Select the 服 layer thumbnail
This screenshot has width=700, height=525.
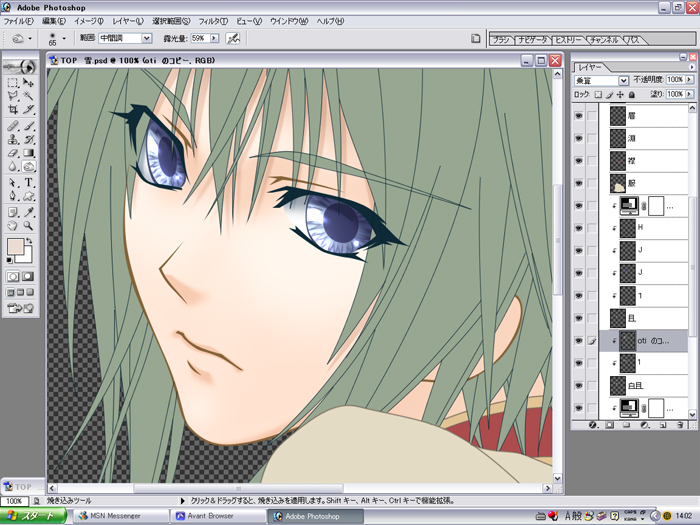pyautogui.click(x=618, y=183)
